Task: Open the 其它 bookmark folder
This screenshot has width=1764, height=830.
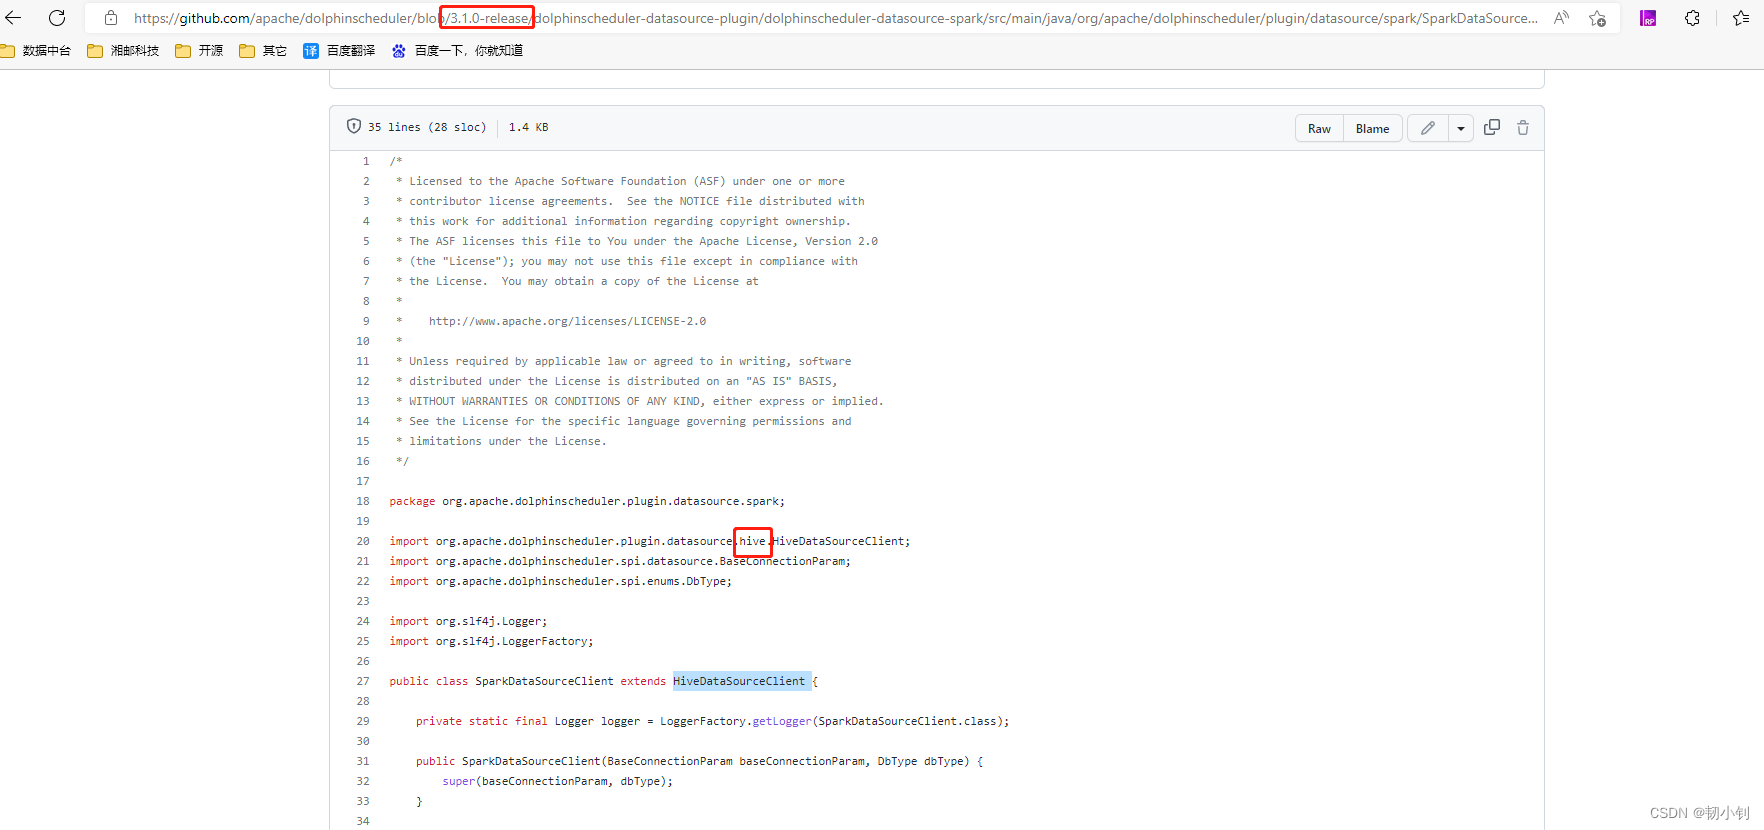Action: [263, 50]
